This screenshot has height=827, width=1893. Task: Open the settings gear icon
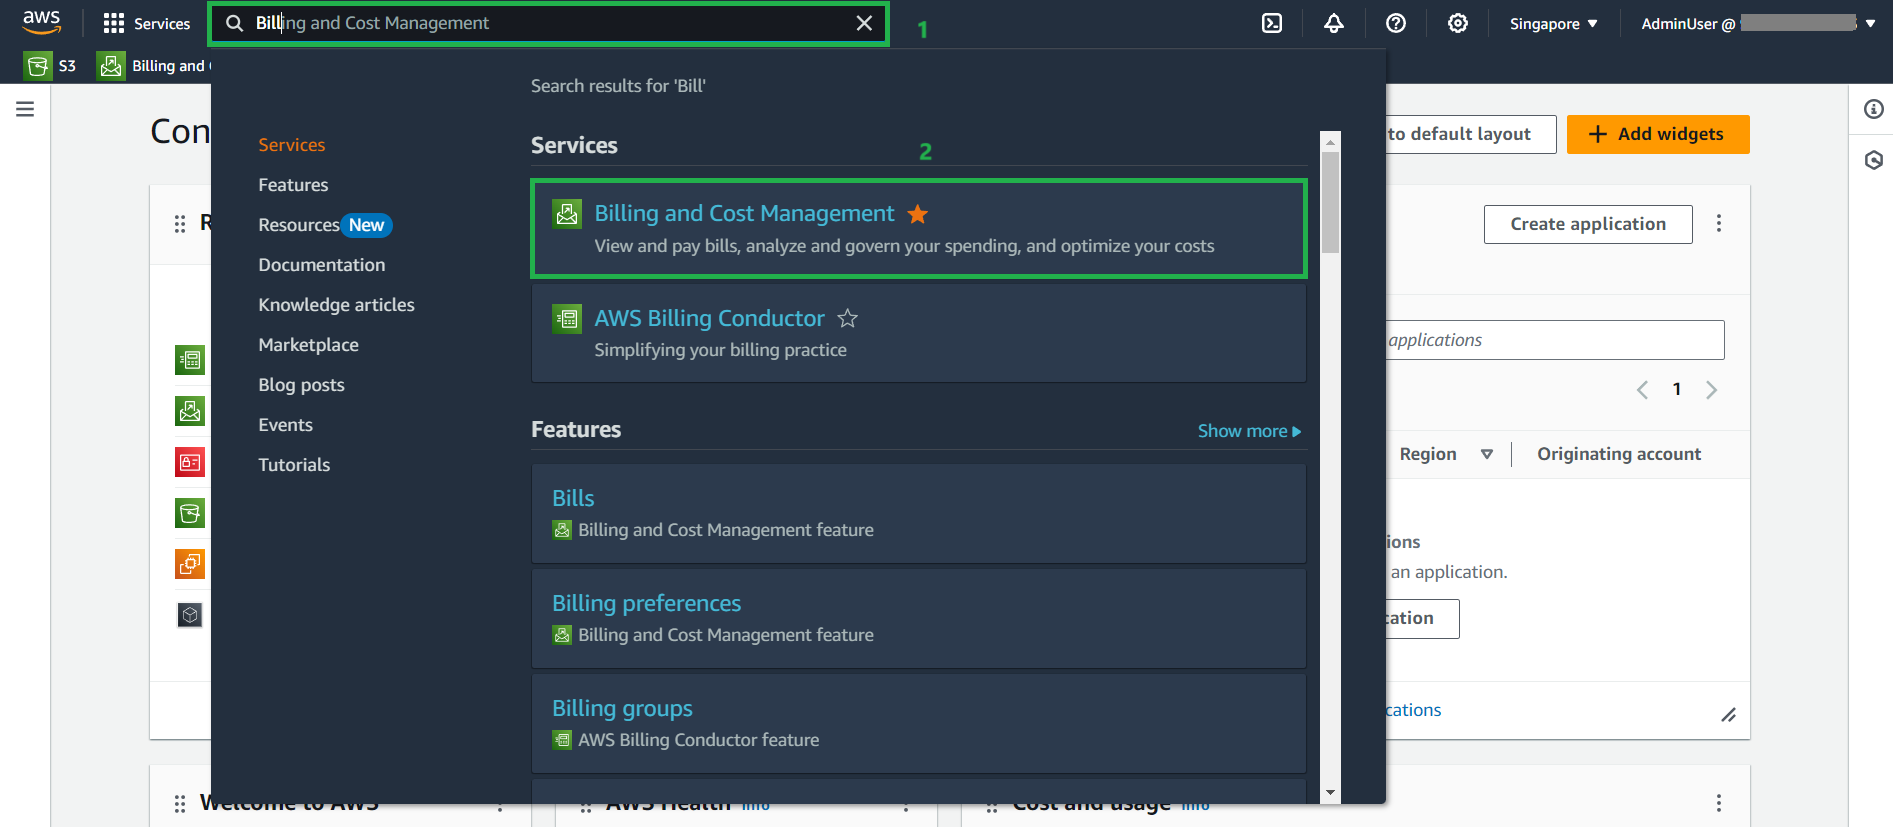pos(1458,23)
